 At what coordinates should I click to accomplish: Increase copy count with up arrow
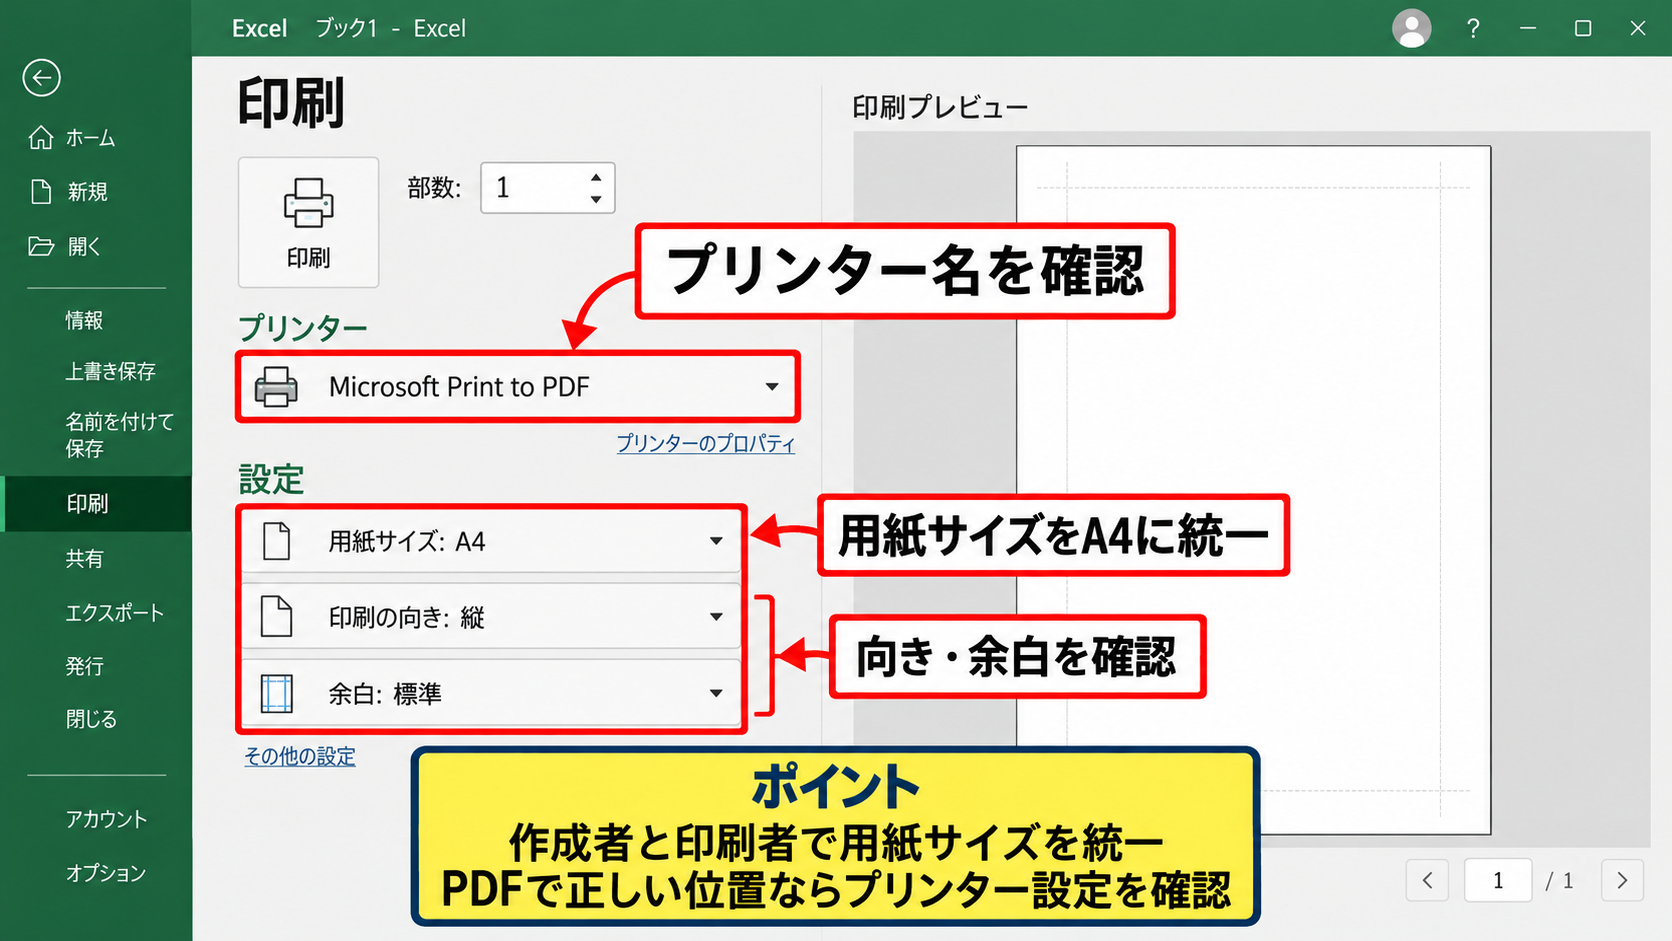pyautogui.click(x=596, y=177)
